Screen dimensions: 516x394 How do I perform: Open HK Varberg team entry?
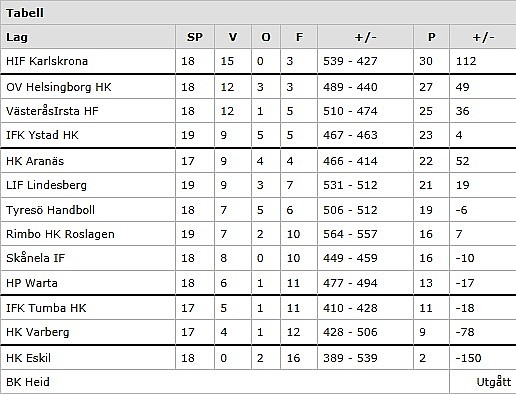(38, 332)
